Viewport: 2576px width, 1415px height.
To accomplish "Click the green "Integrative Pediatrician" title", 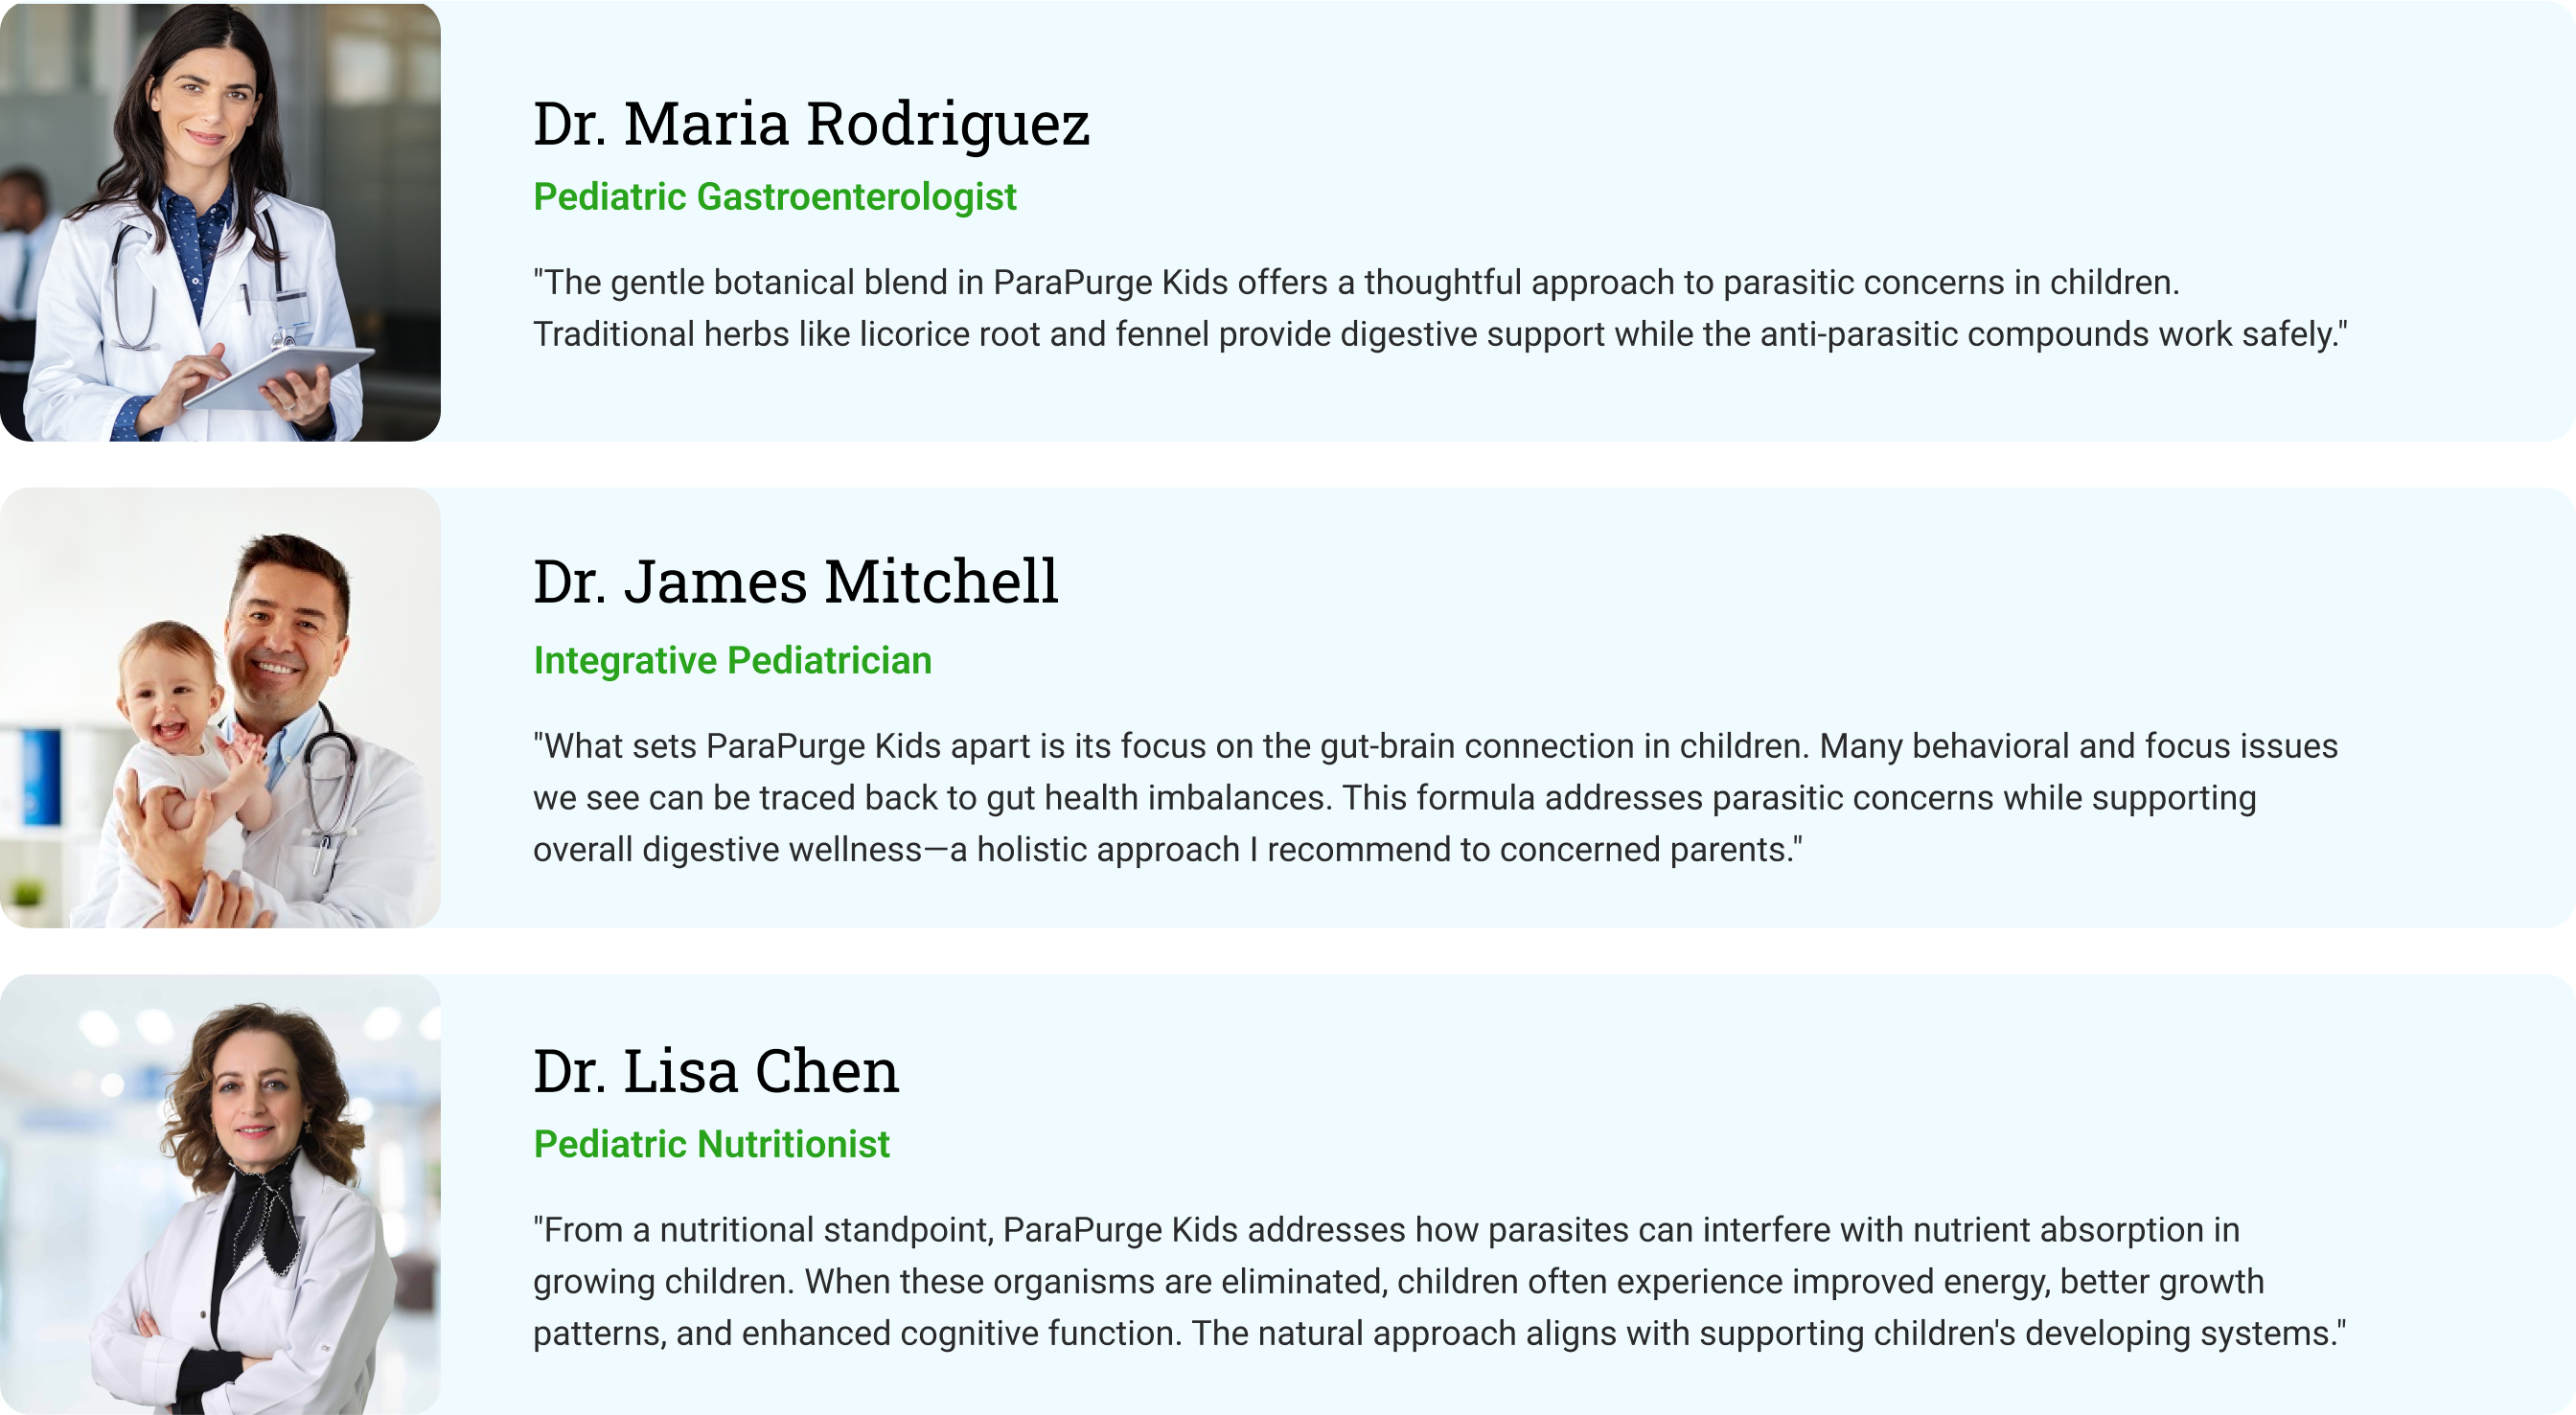I will pos(732,661).
